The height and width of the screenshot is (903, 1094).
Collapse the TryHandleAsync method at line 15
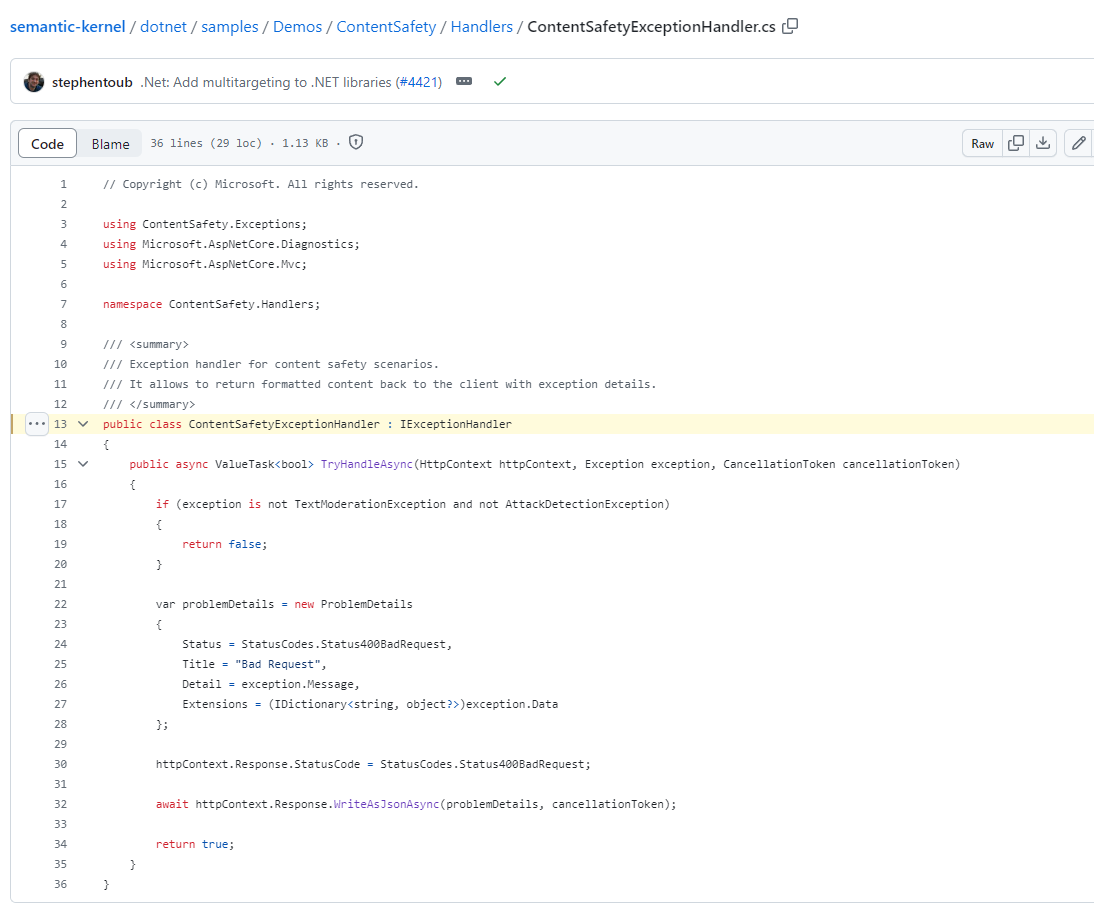click(82, 463)
